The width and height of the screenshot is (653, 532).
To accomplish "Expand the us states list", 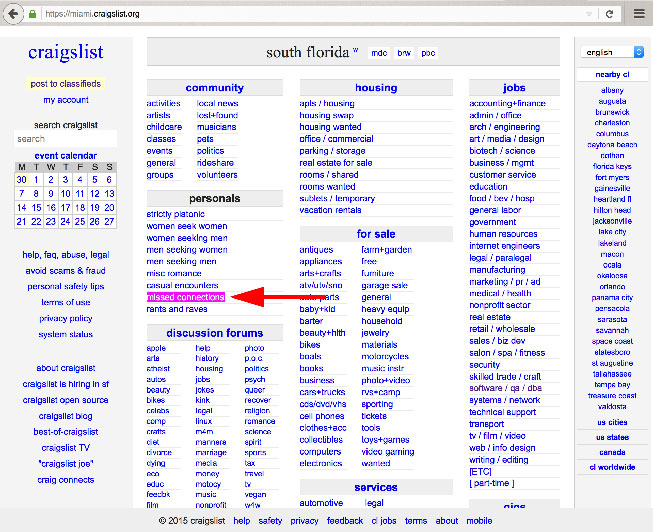I will coord(612,437).
